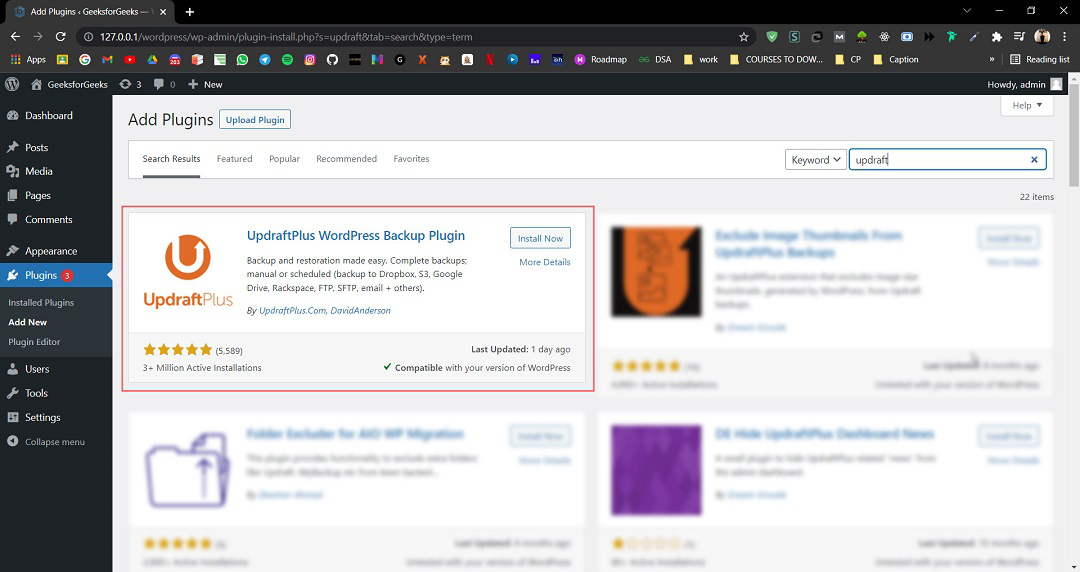Open More Details for UpdraftPlus
1080x572 pixels.
tap(544, 262)
